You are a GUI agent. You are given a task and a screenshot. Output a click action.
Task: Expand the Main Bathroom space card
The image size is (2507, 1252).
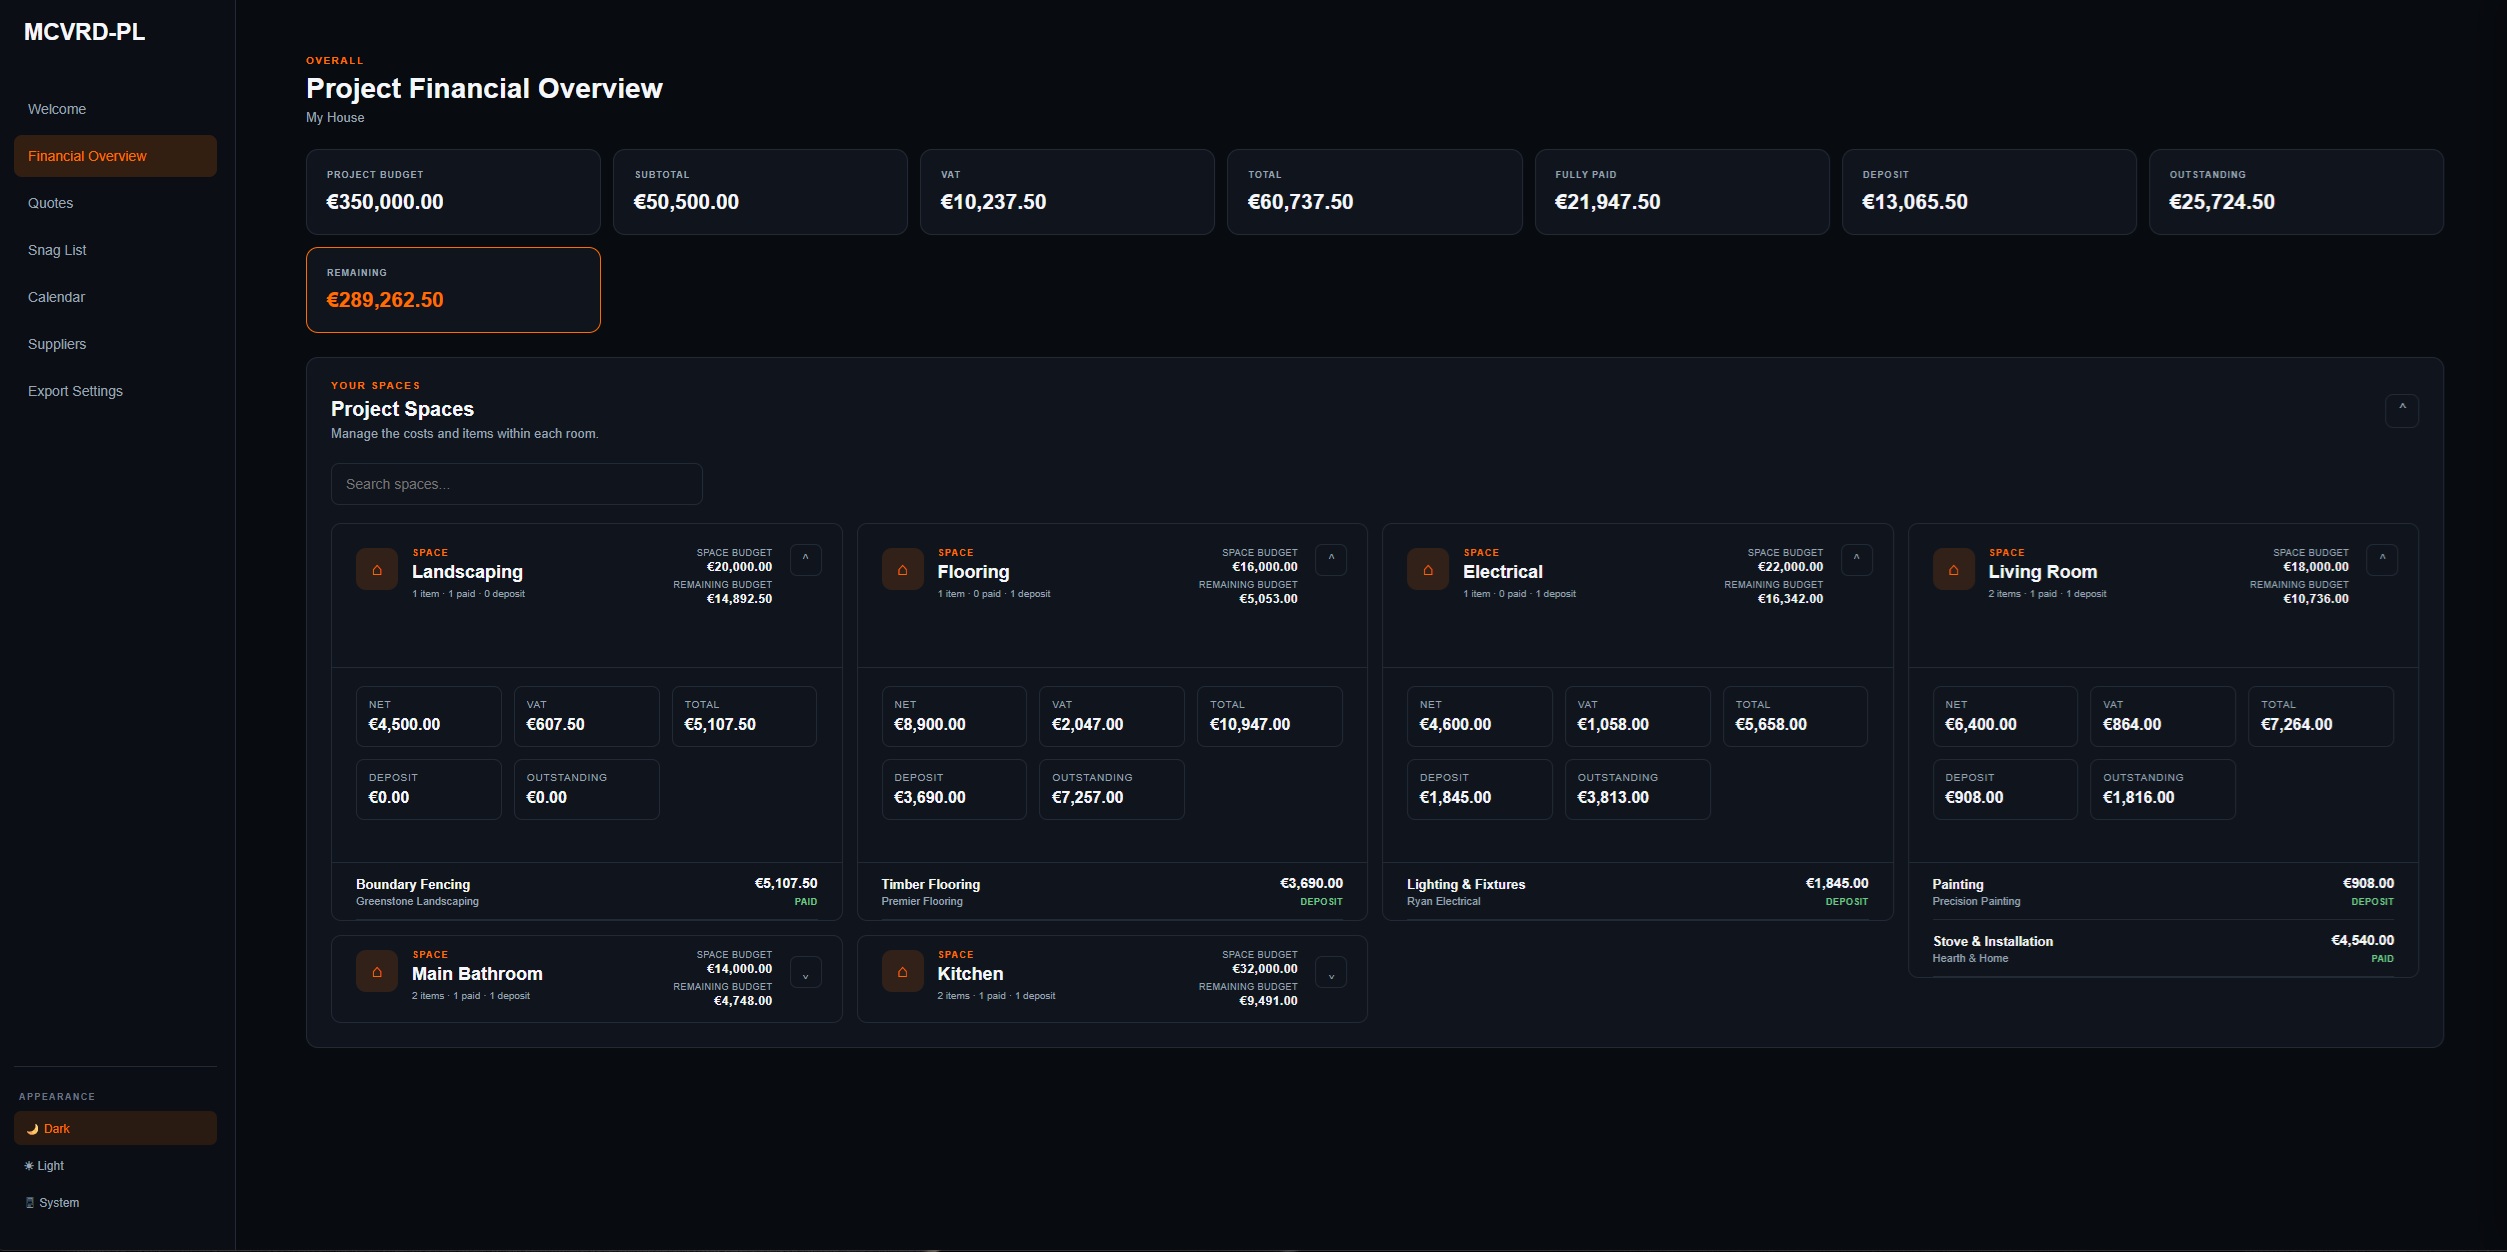pyautogui.click(x=806, y=972)
